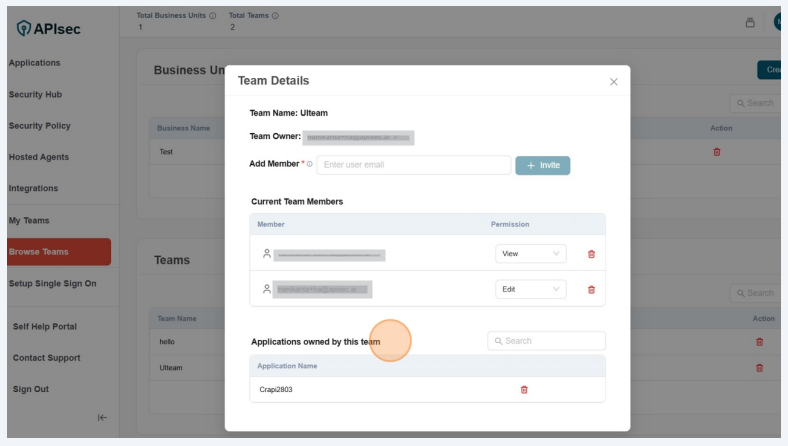Click the lock icon in header

[x=750, y=22]
